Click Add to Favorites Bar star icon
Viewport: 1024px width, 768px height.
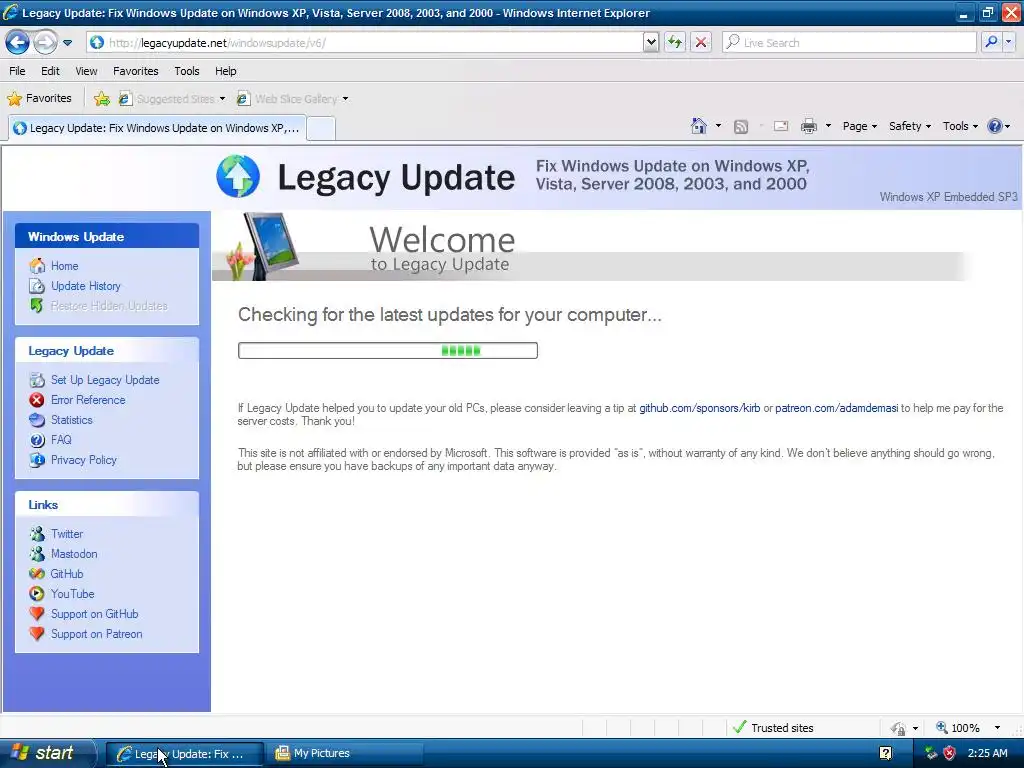[x=102, y=99]
